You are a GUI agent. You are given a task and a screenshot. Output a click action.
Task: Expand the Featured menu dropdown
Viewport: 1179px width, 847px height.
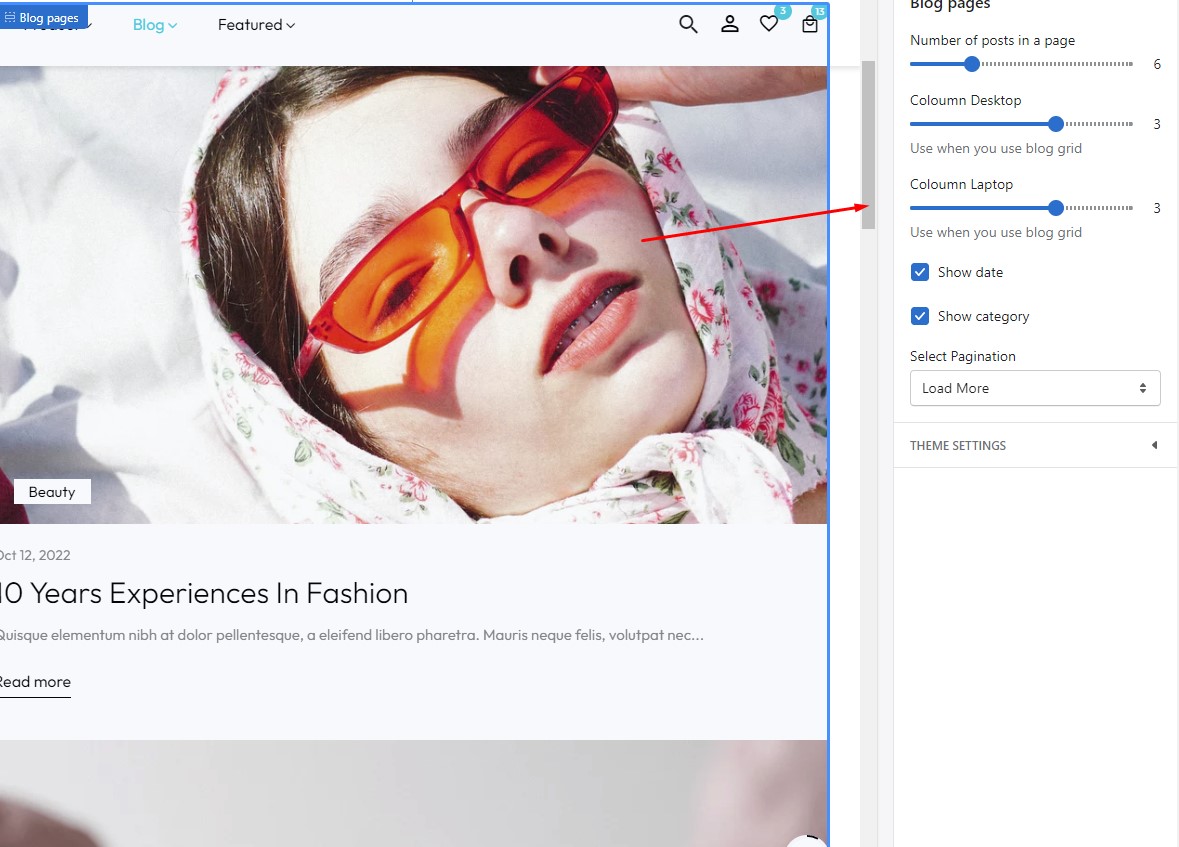pos(256,25)
